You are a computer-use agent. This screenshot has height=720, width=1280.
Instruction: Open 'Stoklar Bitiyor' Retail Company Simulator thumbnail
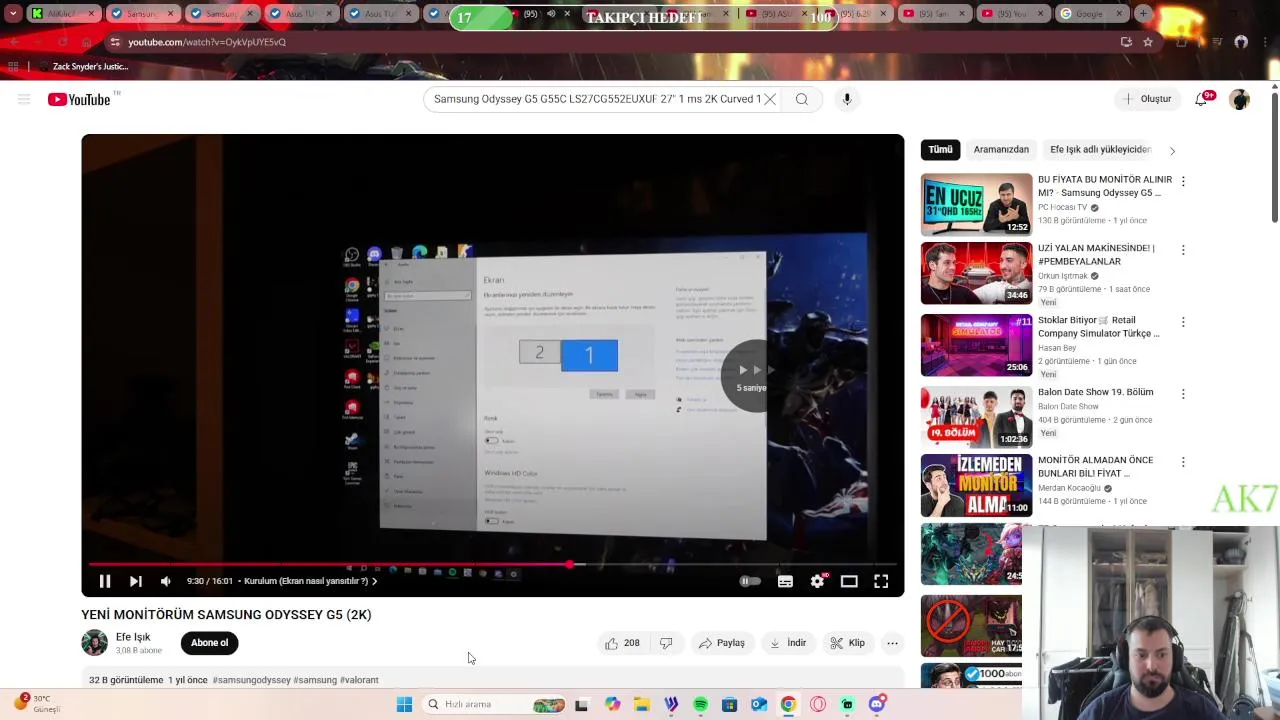pyautogui.click(x=976, y=345)
